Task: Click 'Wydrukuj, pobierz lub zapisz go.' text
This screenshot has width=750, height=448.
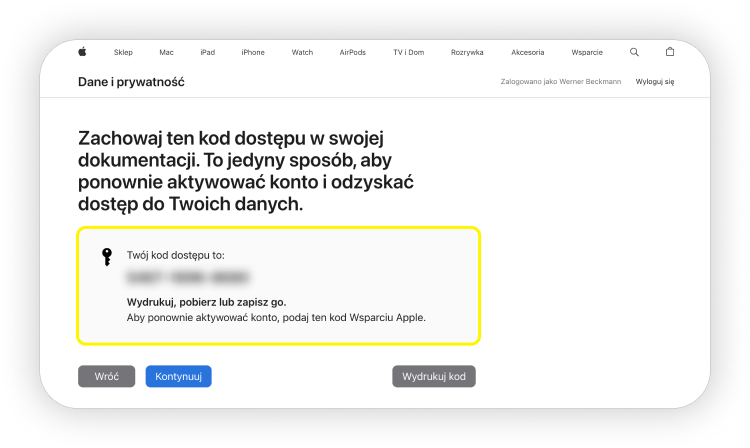Action: [206, 302]
